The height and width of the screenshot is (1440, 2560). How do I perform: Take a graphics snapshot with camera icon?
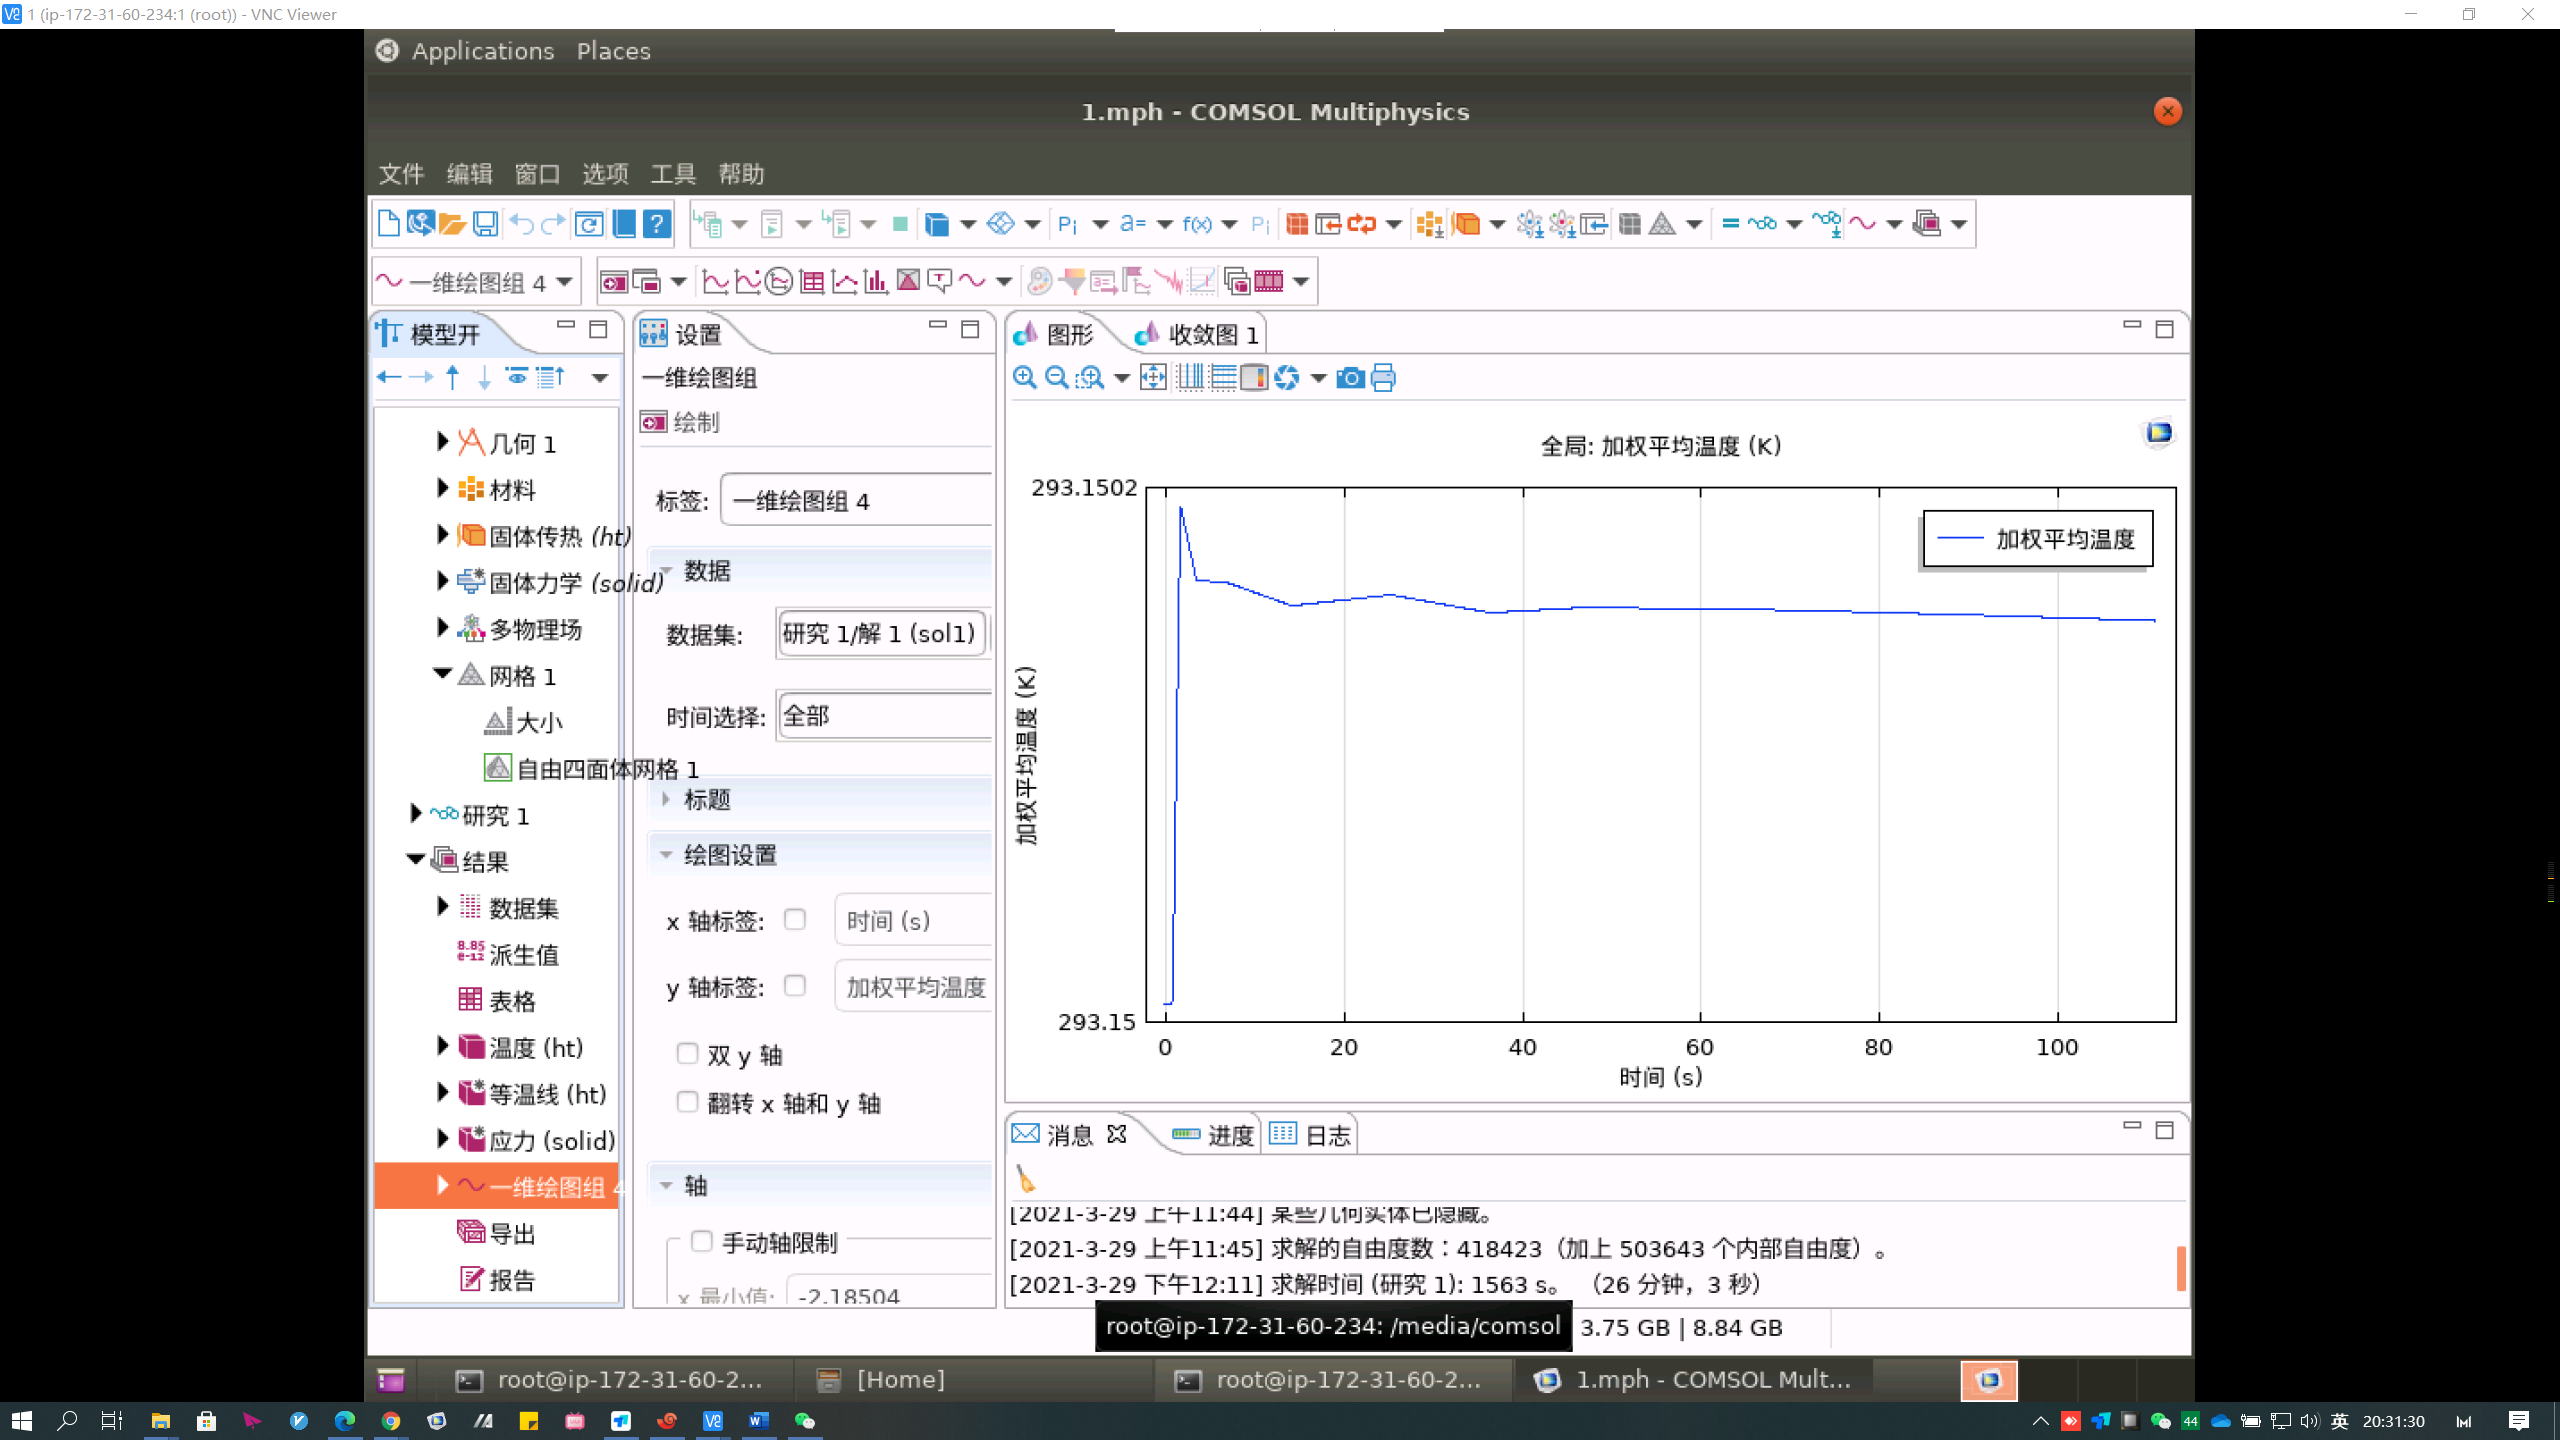click(x=1350, y=378)
